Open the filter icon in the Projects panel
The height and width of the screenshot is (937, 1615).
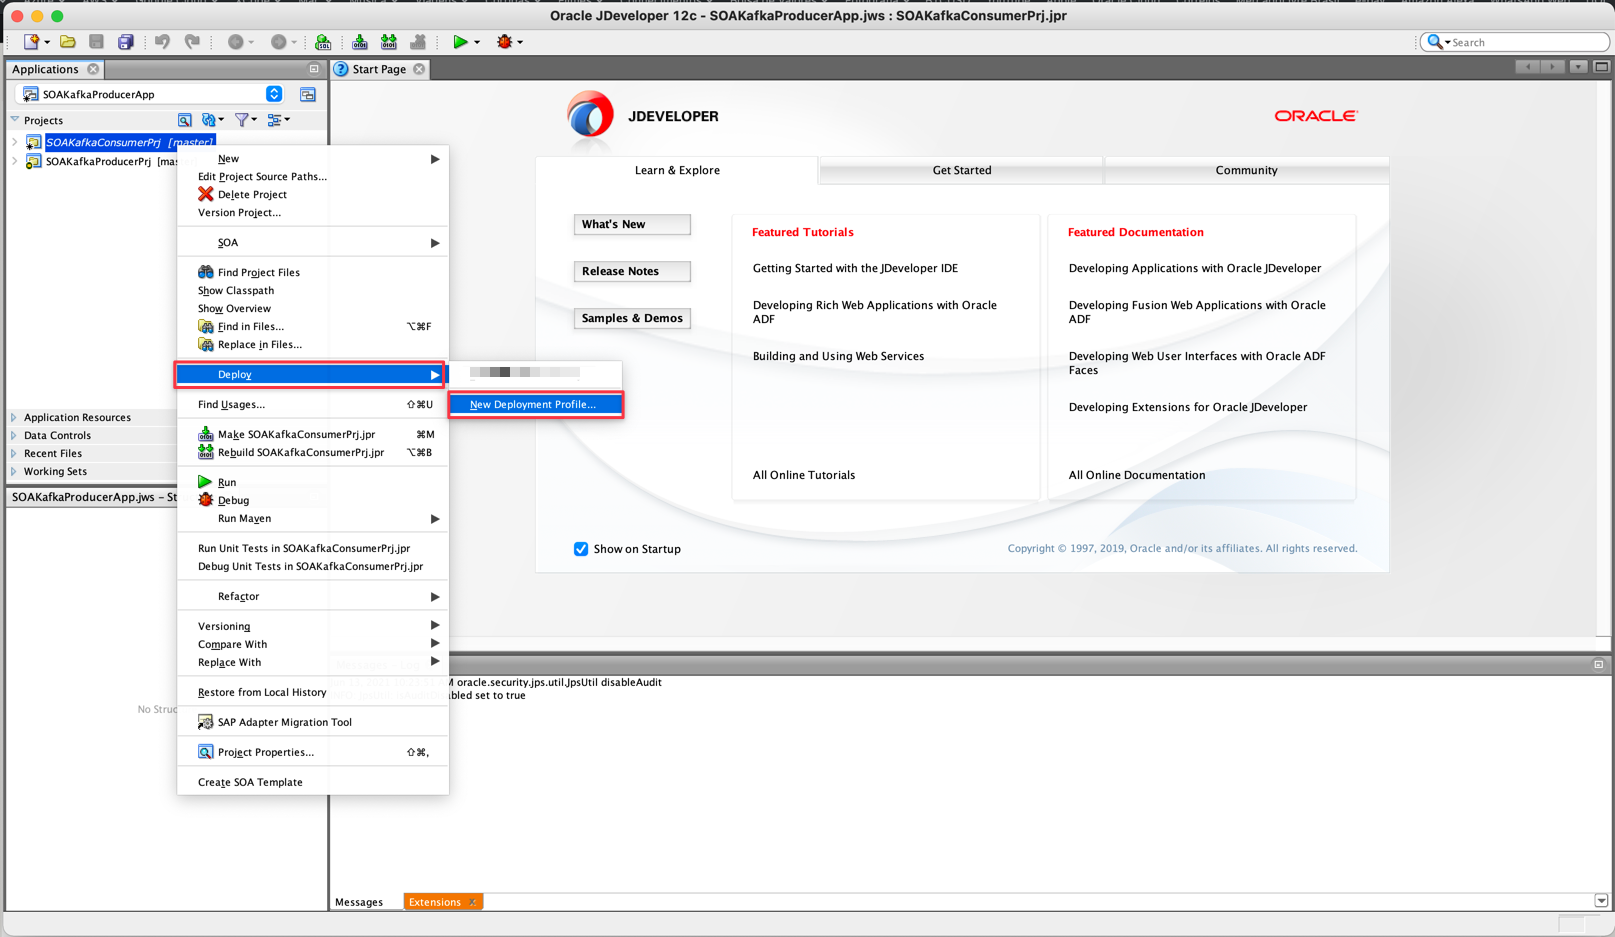pos(242,119)
